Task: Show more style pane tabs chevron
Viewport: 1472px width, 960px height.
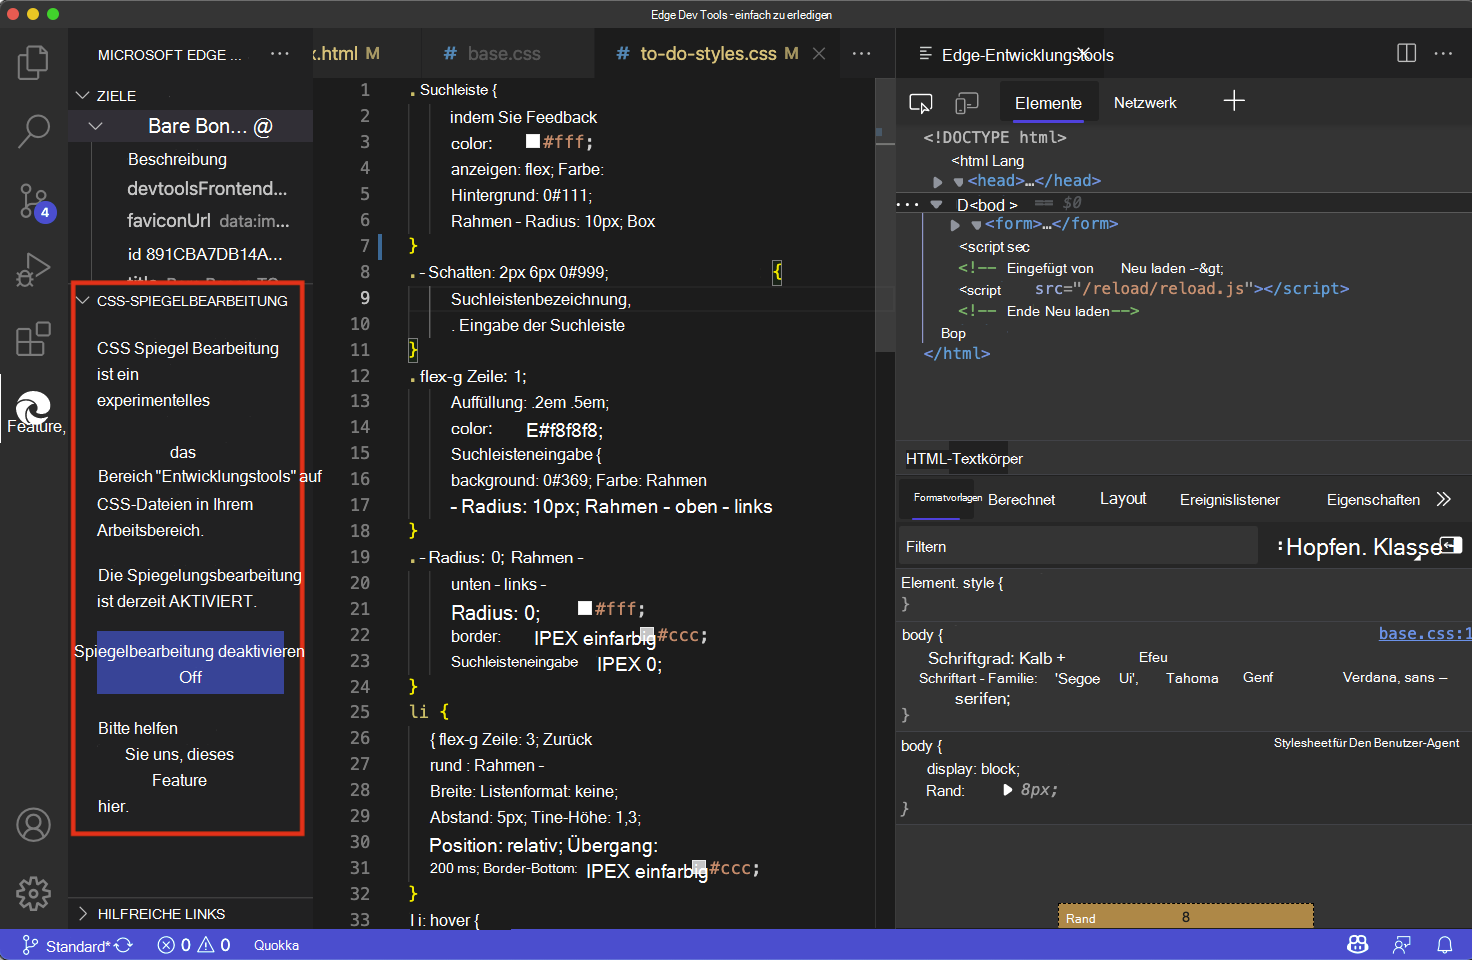Action: point(1443,499)
